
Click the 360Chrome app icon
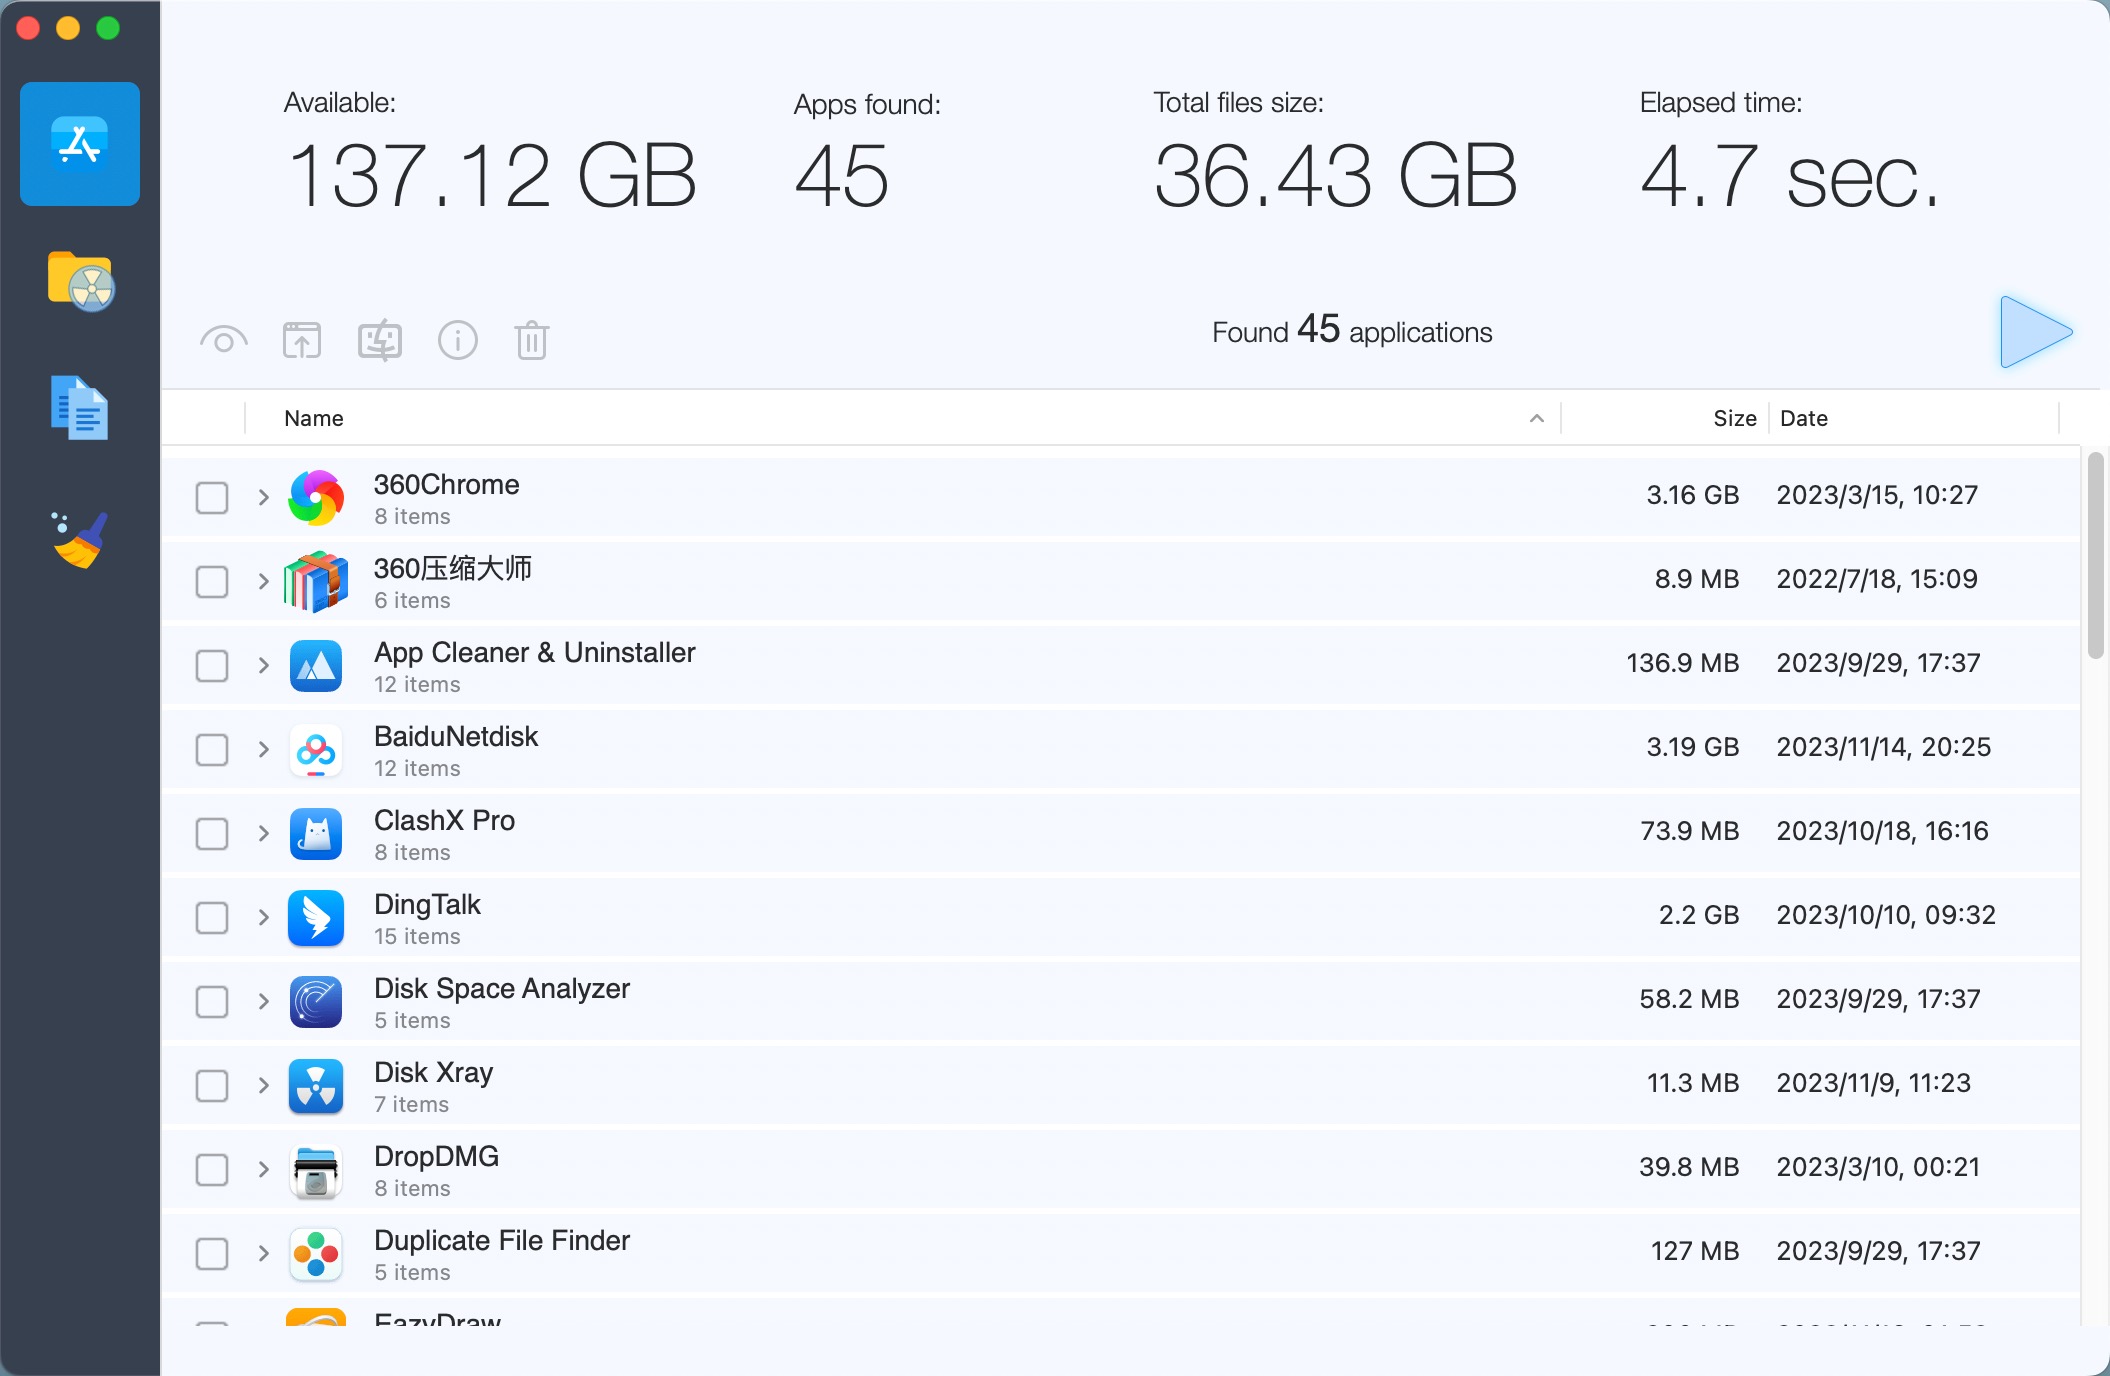pyautogui.click(x=316, y=498)
